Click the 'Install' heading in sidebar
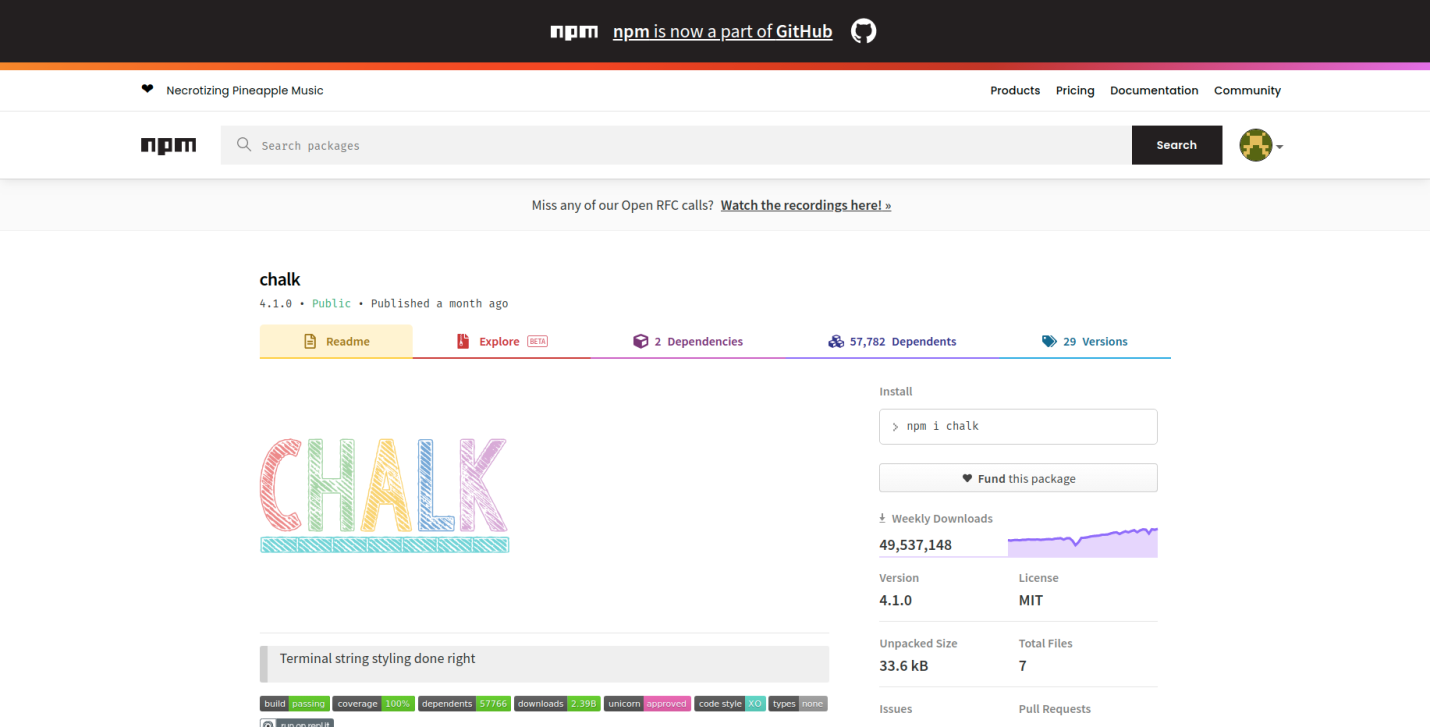Image resolution: width=1430 pixels, height=727 pixels. 896,392
